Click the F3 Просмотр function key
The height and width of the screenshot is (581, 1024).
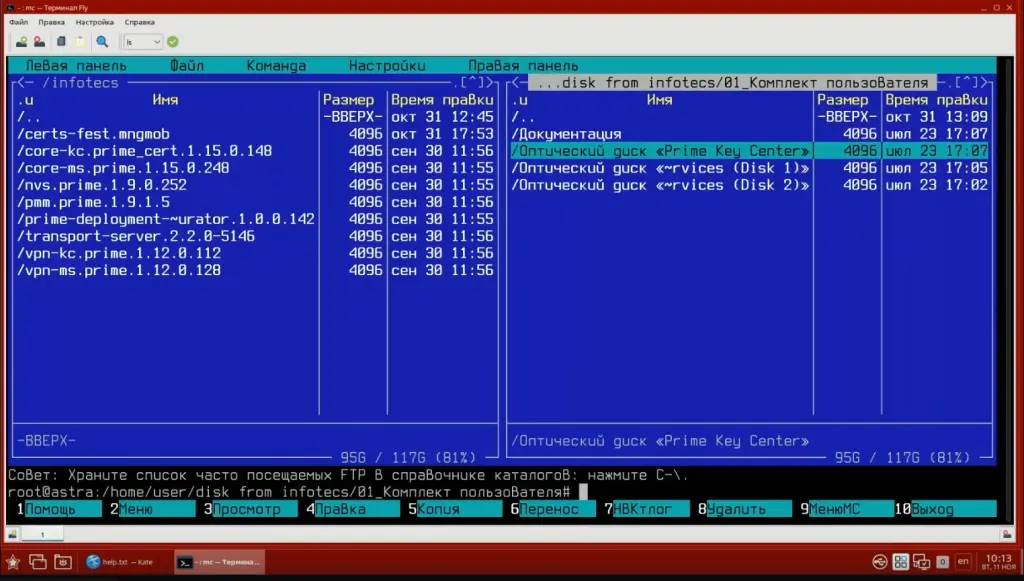(x=250, y=509)
